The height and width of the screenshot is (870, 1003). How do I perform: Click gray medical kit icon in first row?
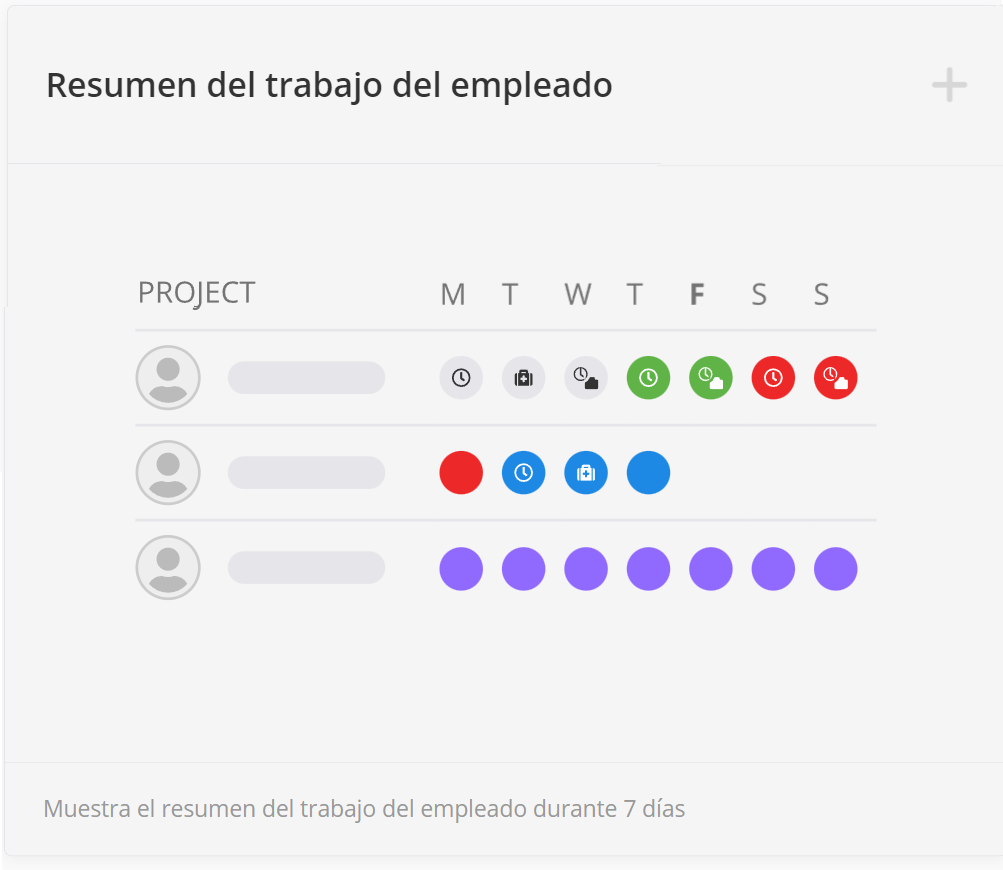pyautogui.click(x=523, y=378)
